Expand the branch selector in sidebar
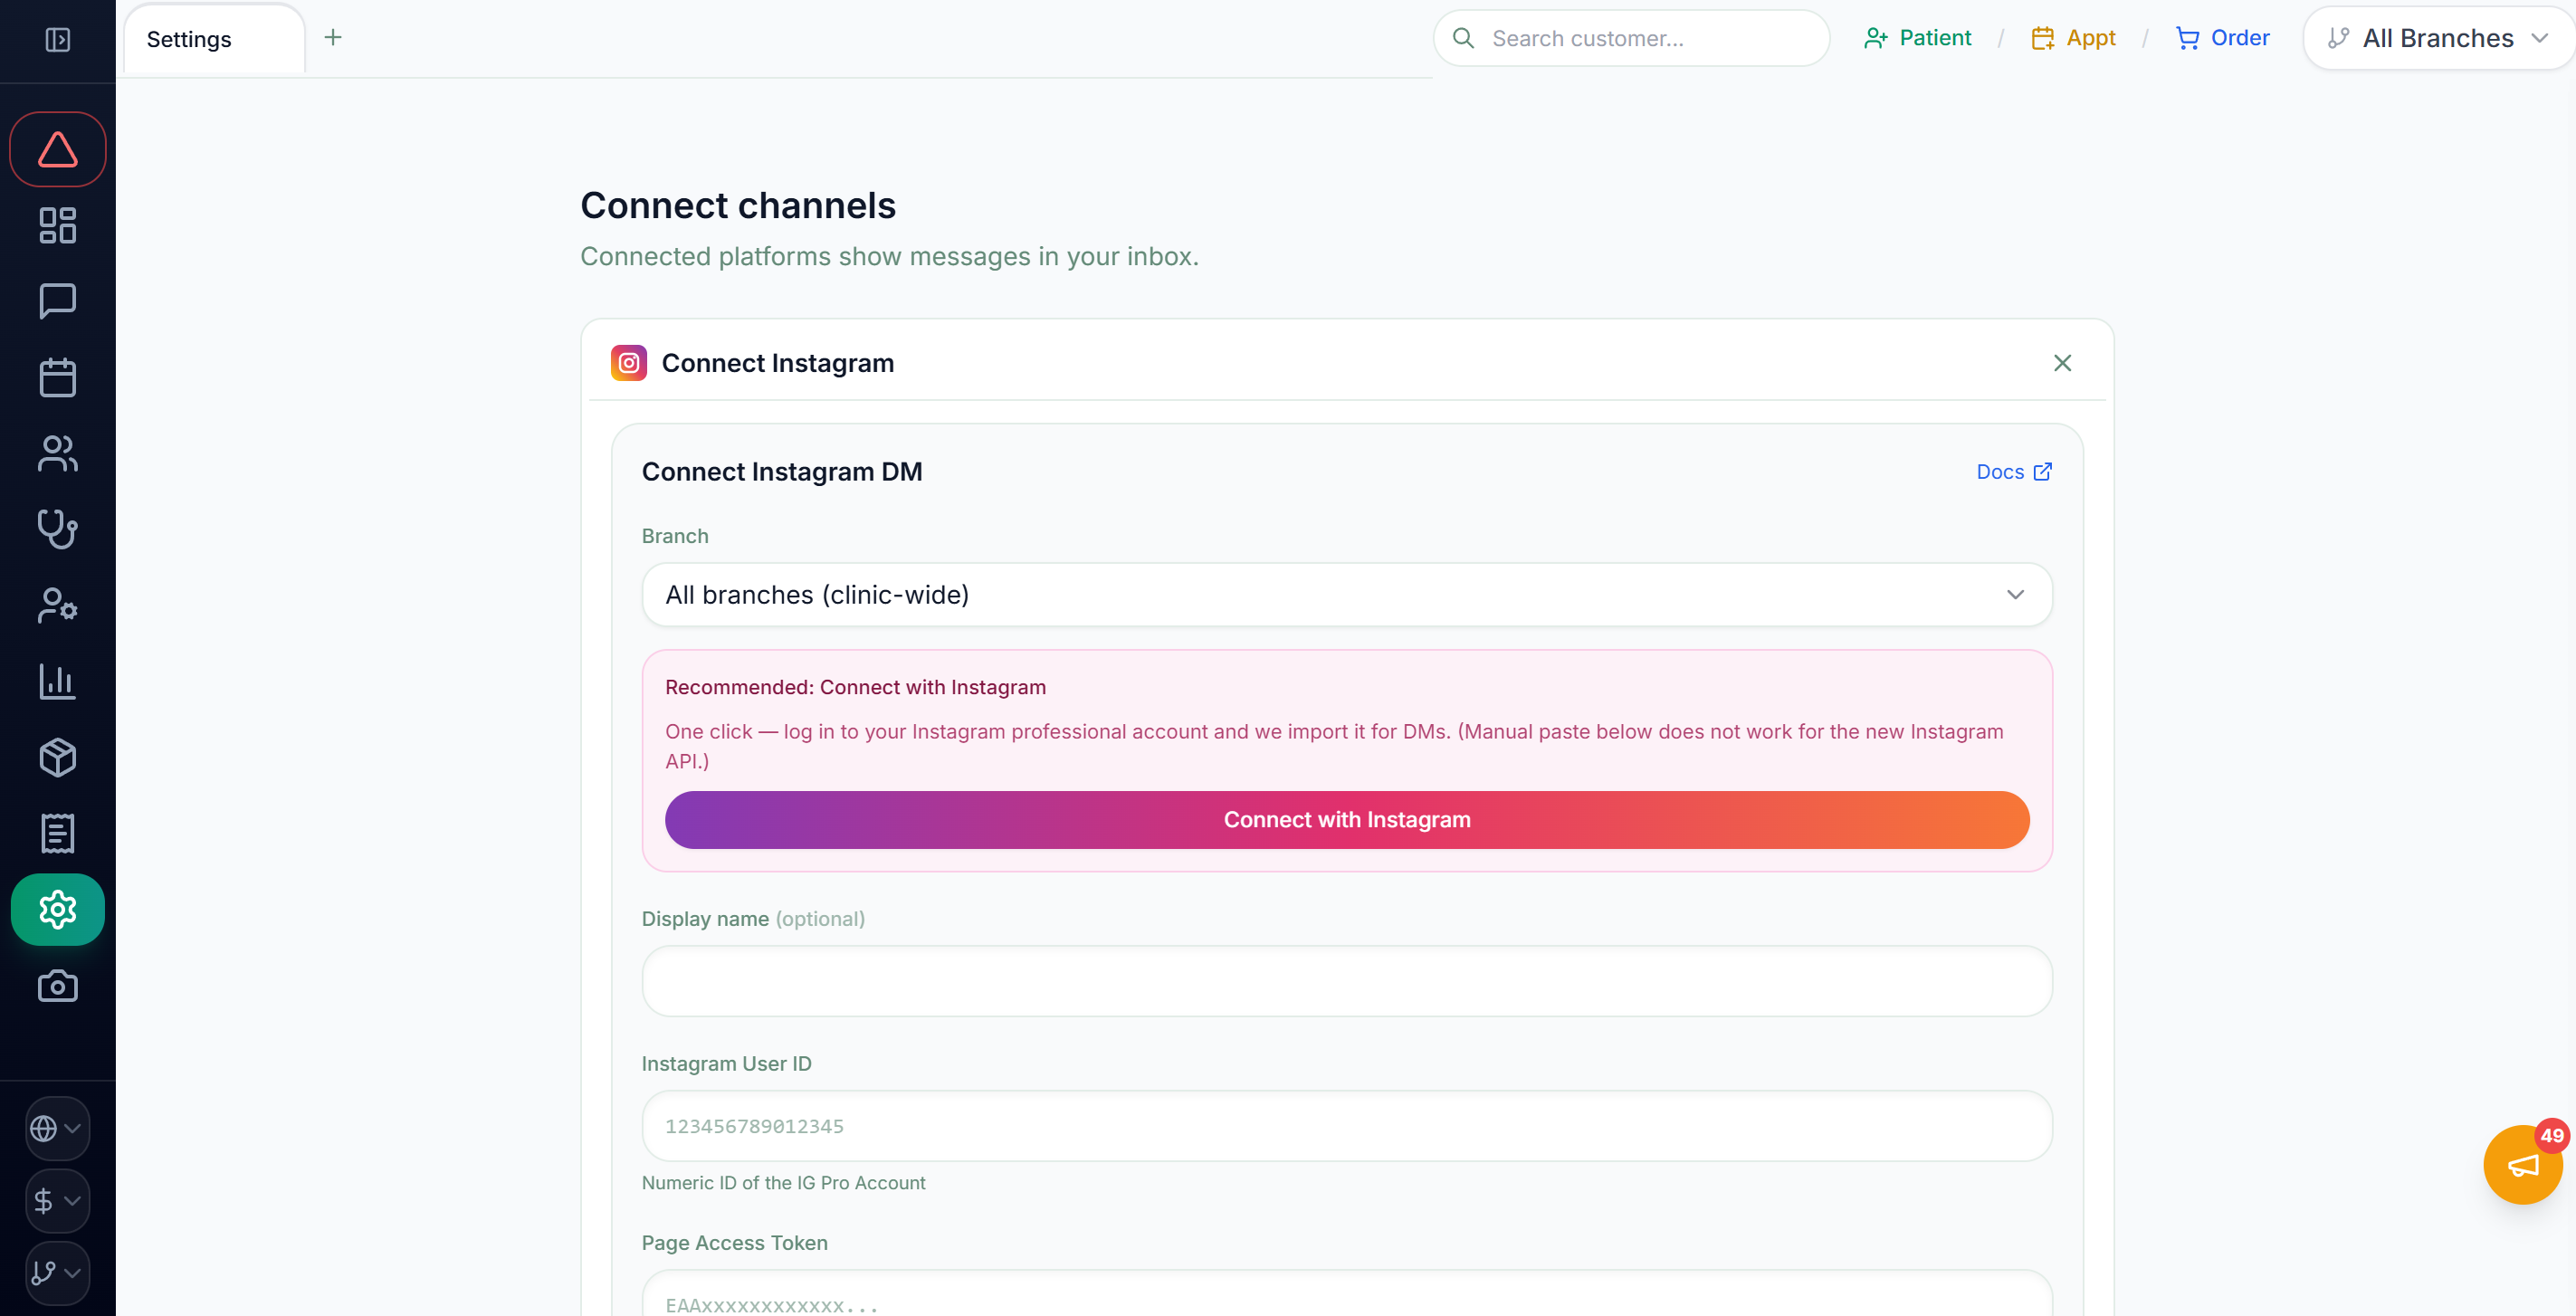Image resolution: width=2576 pixels, height=1316 pixels. click(57, 1273)
